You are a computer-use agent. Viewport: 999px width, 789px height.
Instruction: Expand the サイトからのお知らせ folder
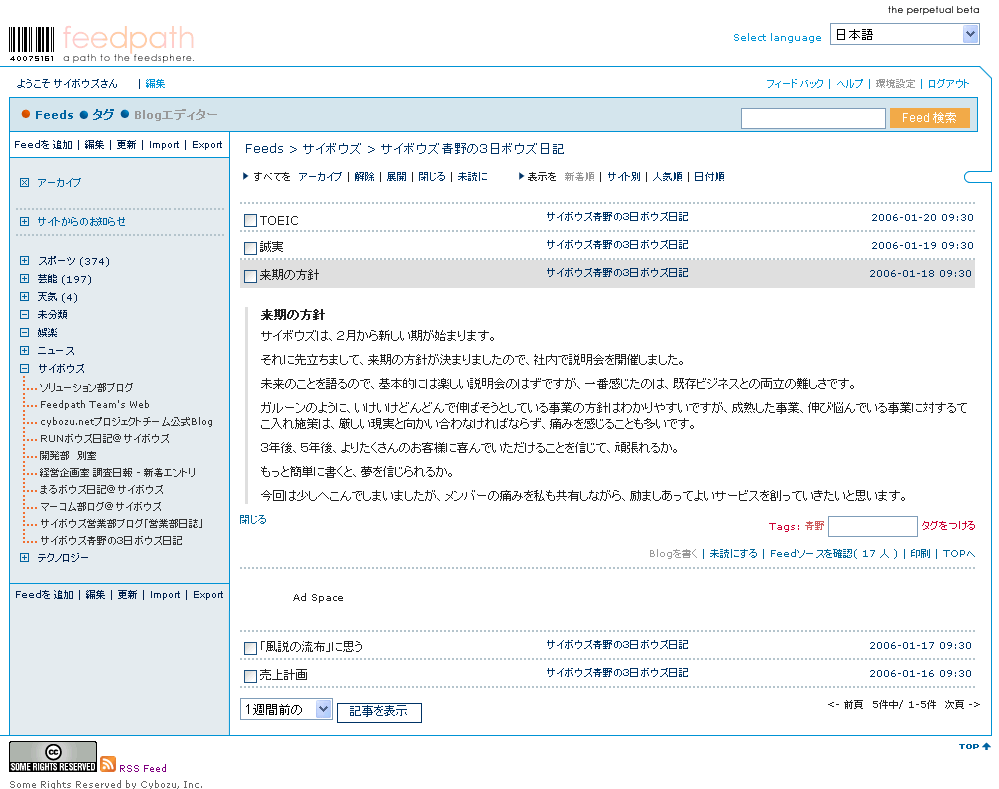click(x=24, y=221)
